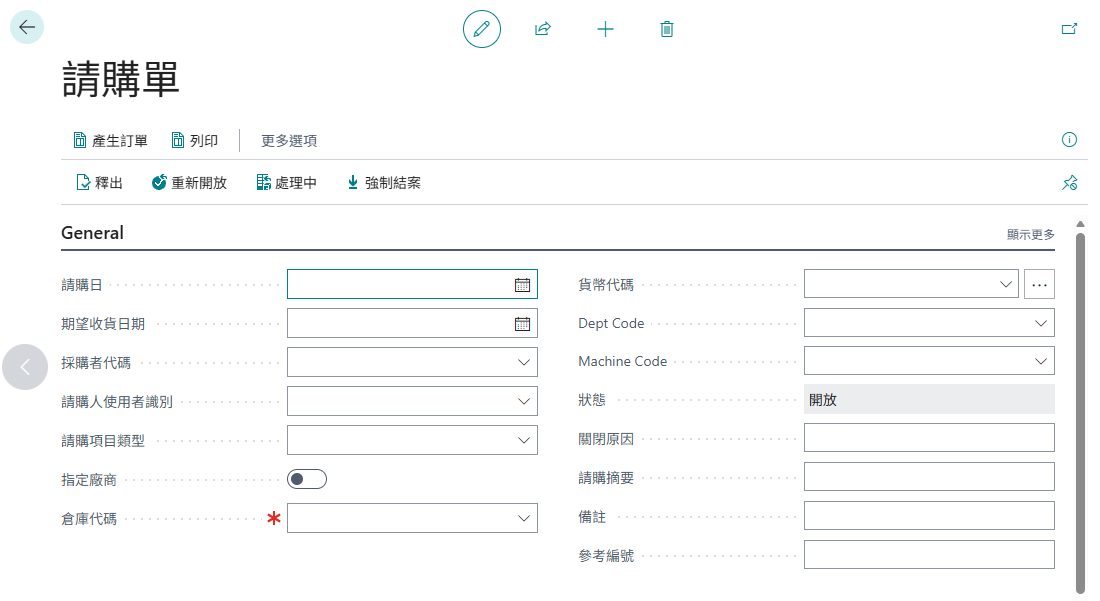Viewport: 1100px width, 601px height.
Task: Click the back arrow button
Action: (27, 27)
